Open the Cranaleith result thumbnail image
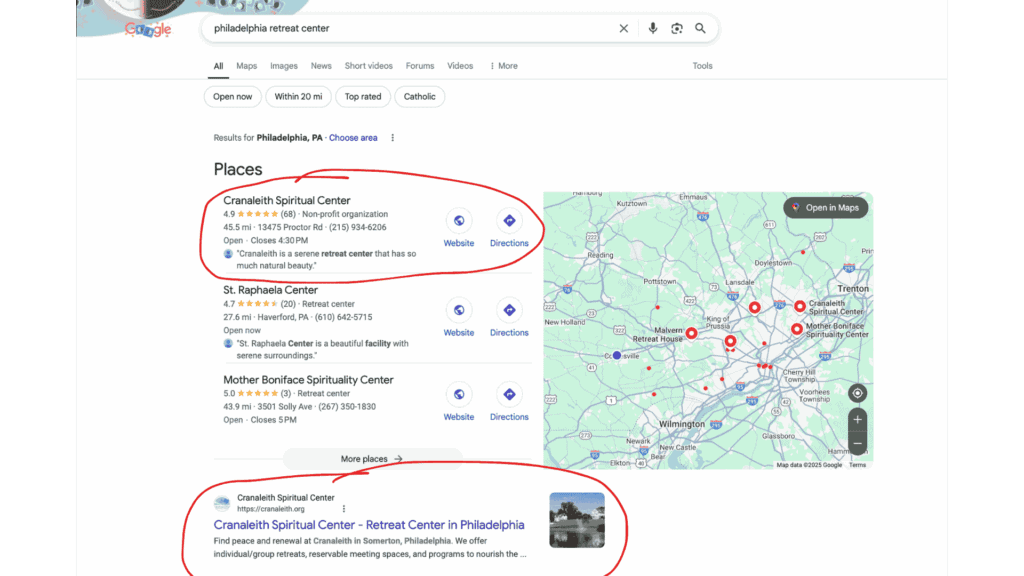 [x=577, y=520]
